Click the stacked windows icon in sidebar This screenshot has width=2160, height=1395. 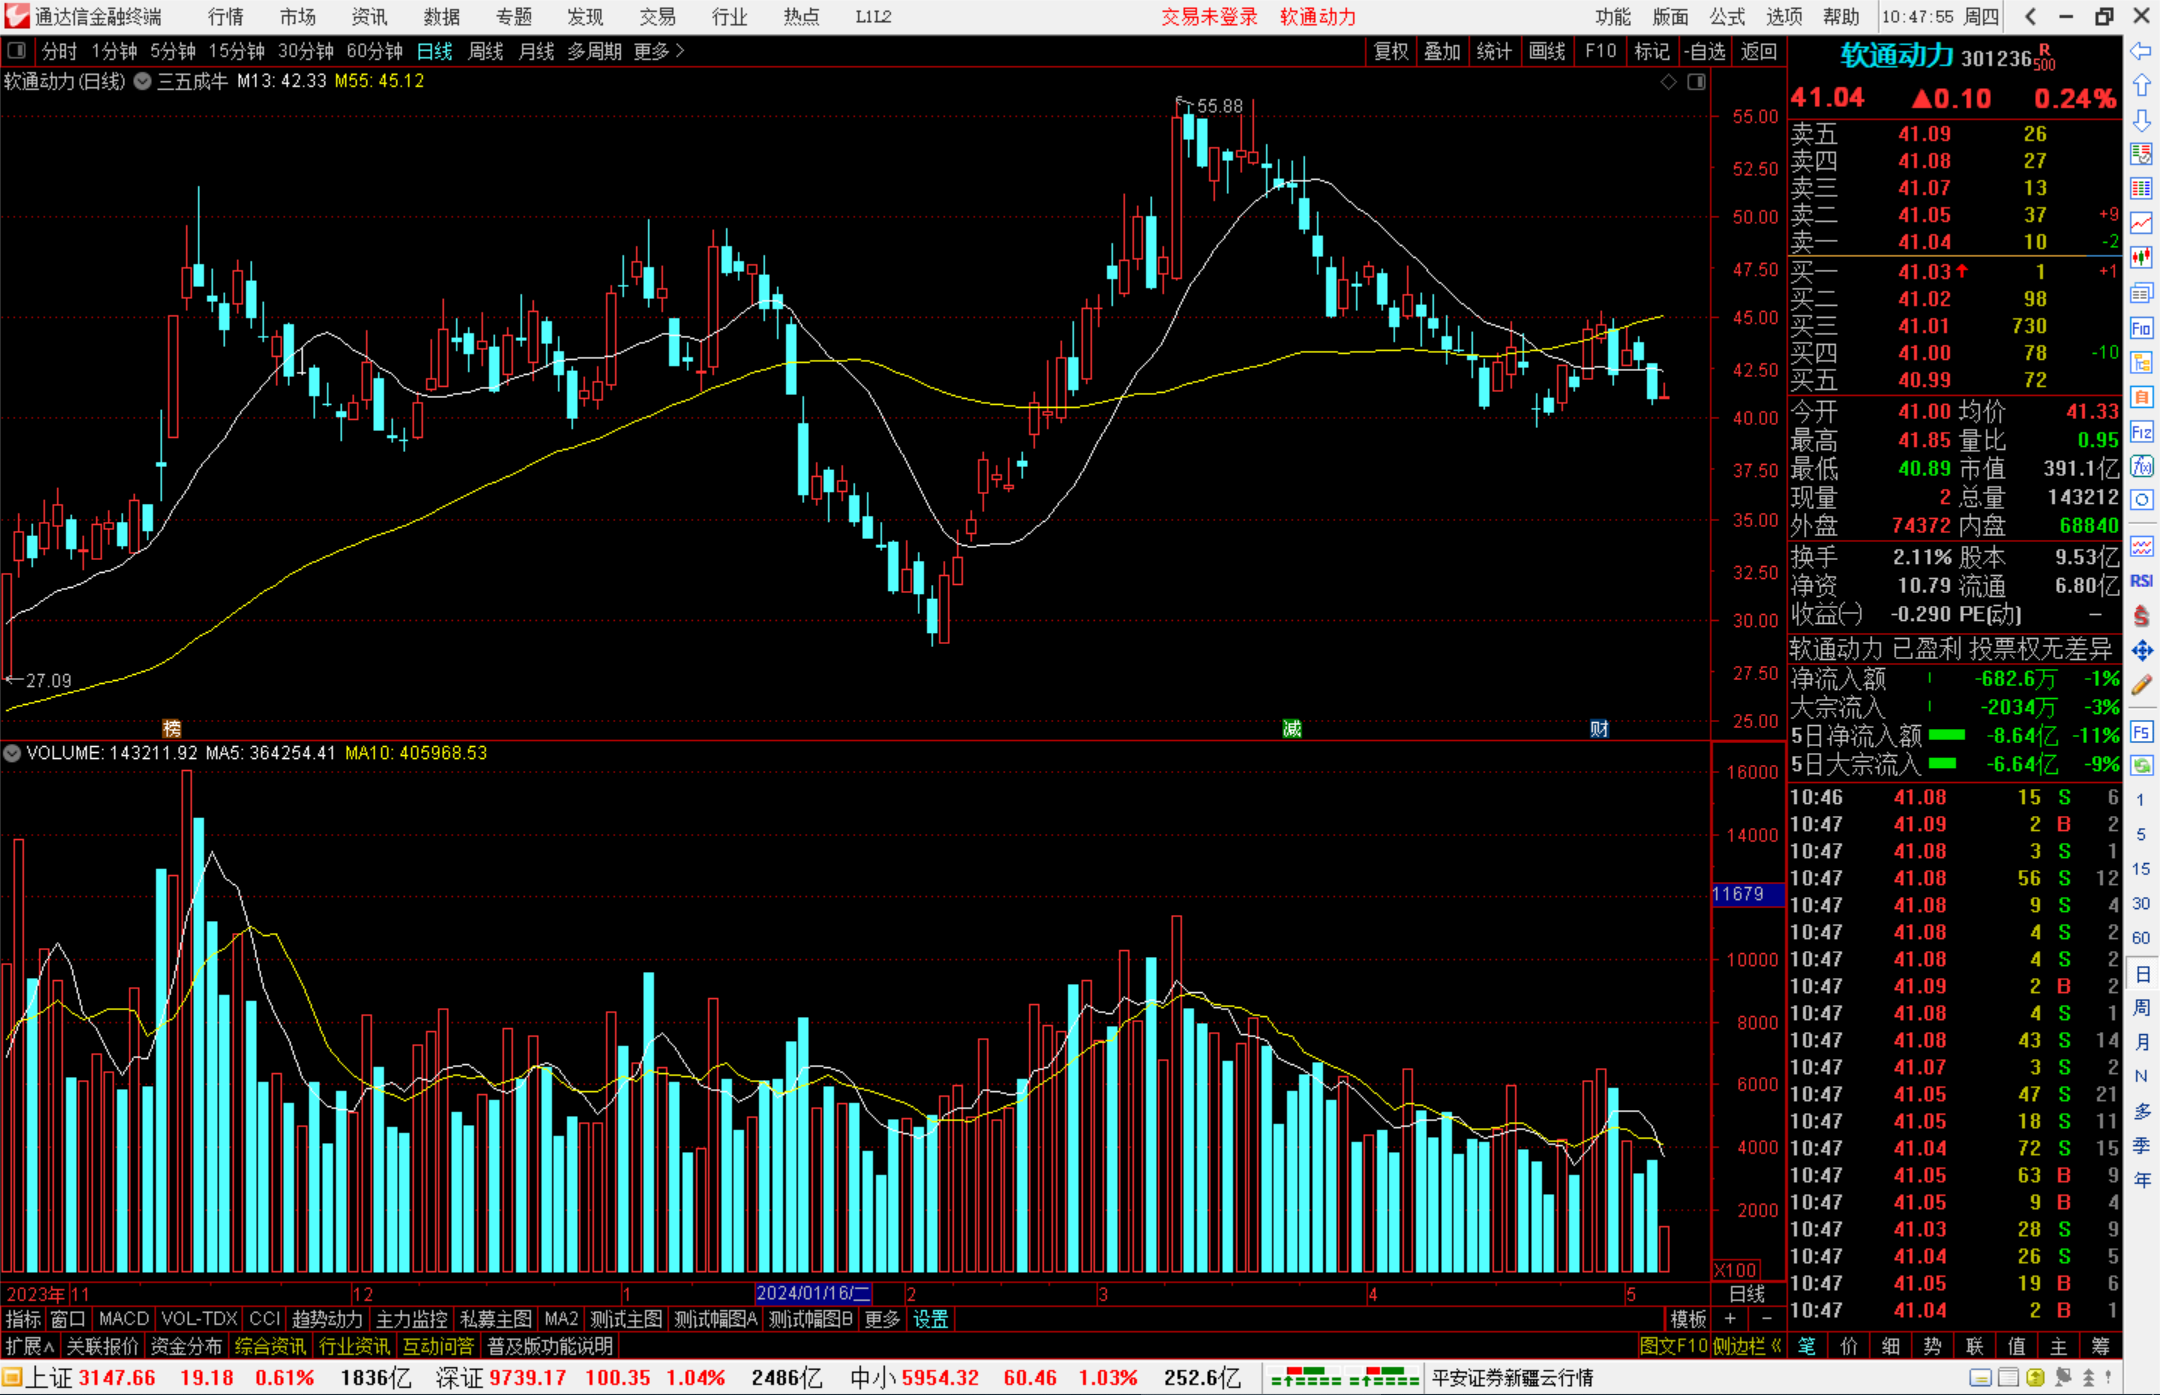click(2141, 293)
